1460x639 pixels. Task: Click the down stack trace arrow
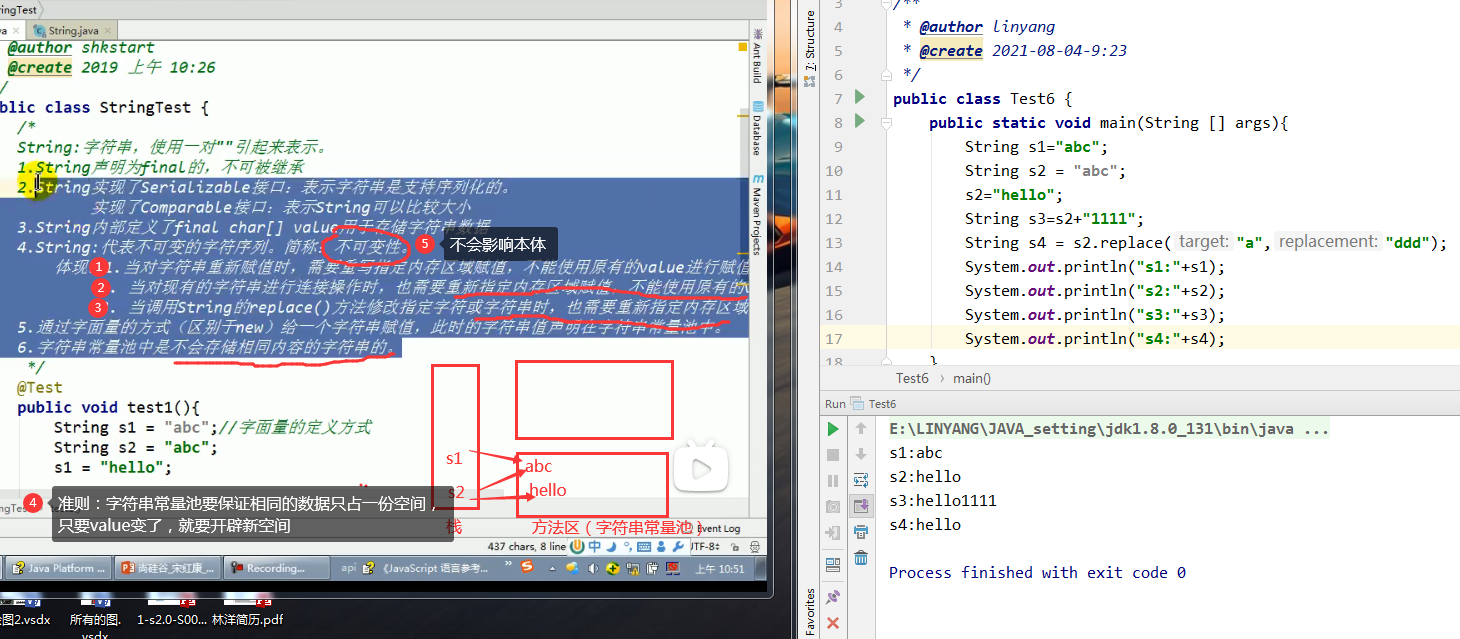[861, 455]
